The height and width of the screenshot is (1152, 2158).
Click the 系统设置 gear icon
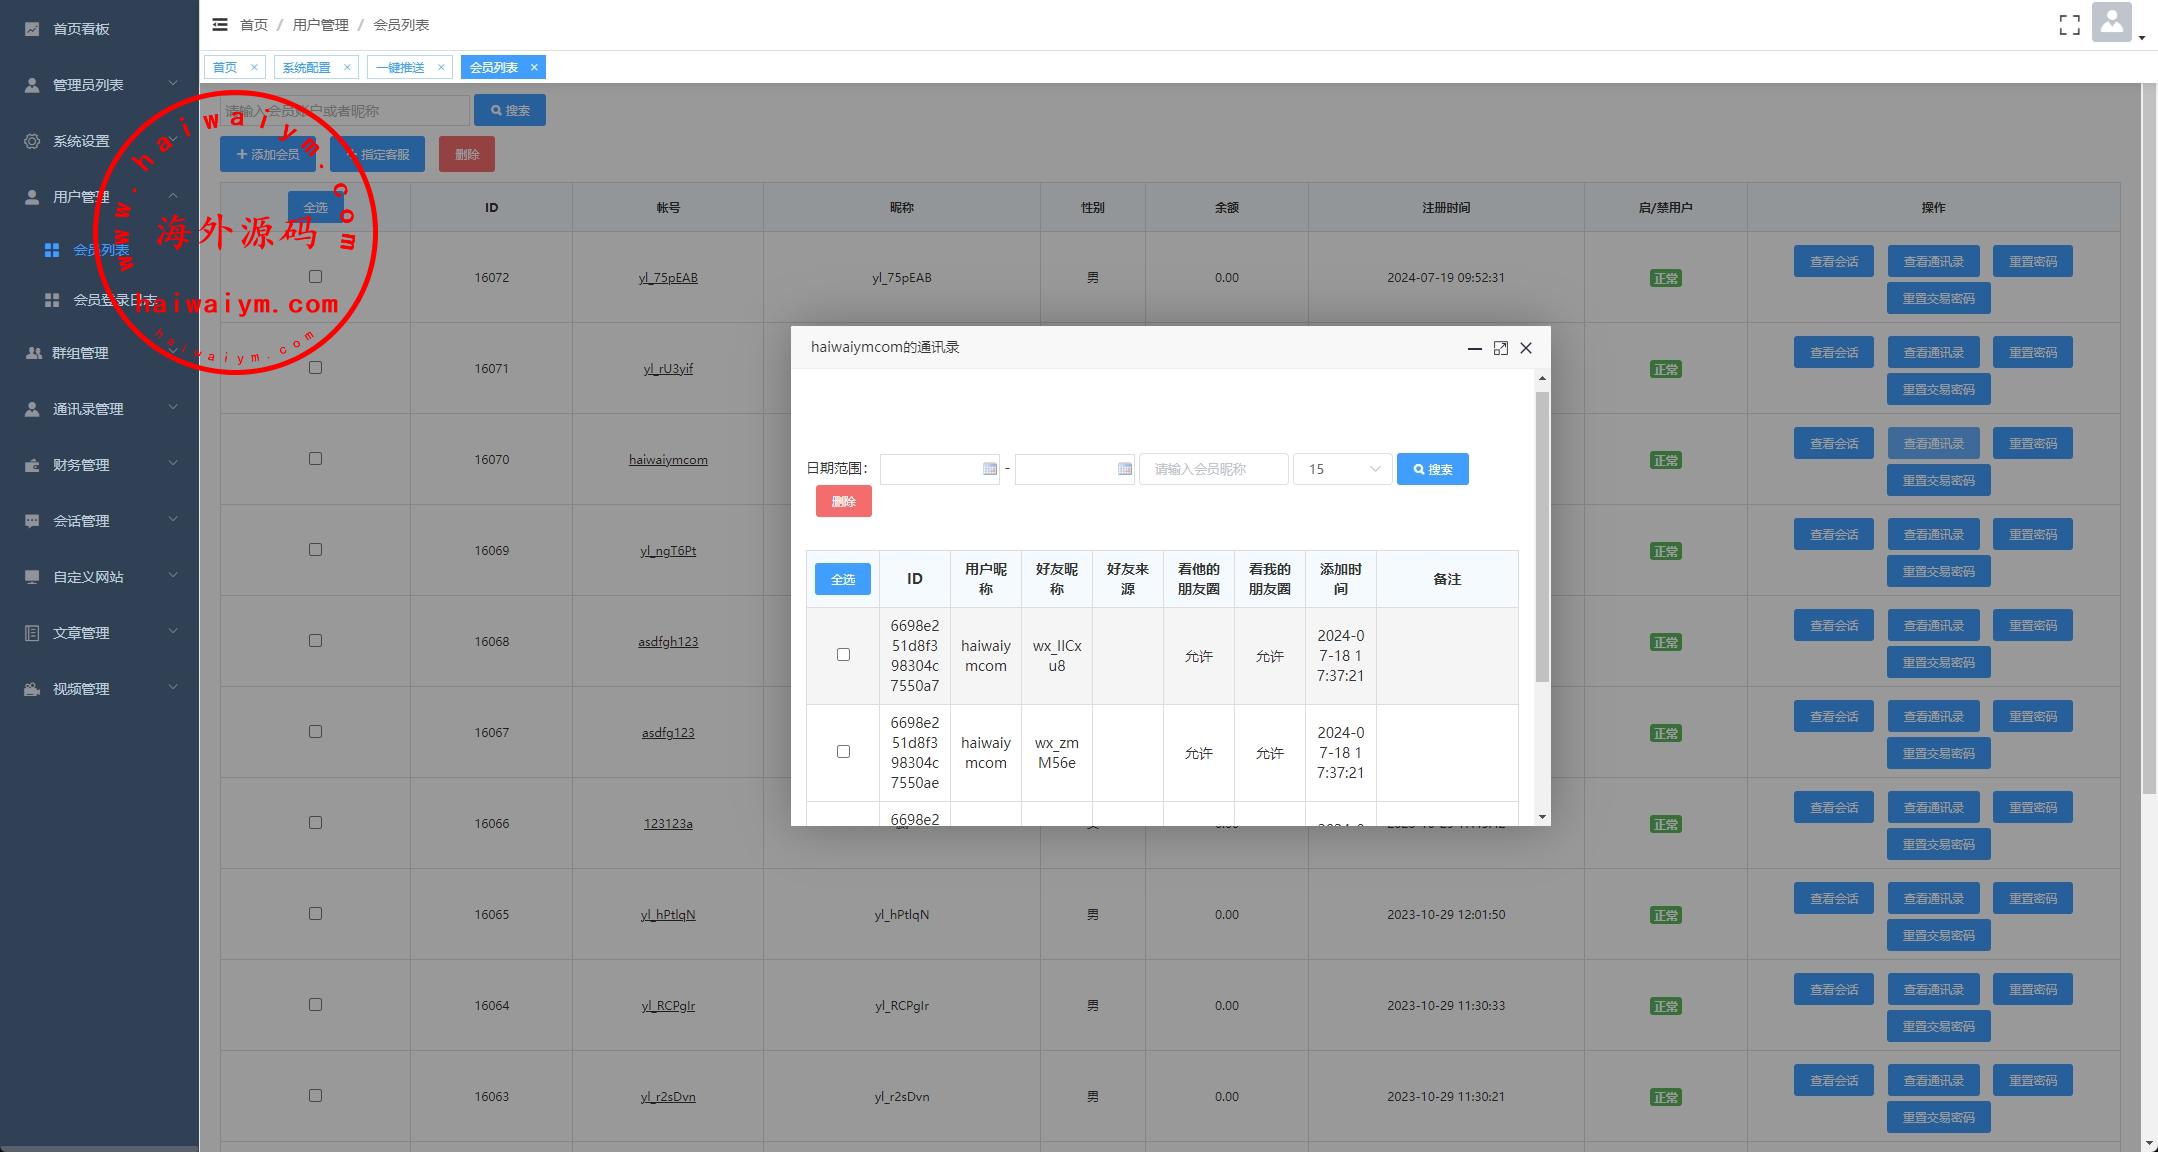tap(32, 141)
